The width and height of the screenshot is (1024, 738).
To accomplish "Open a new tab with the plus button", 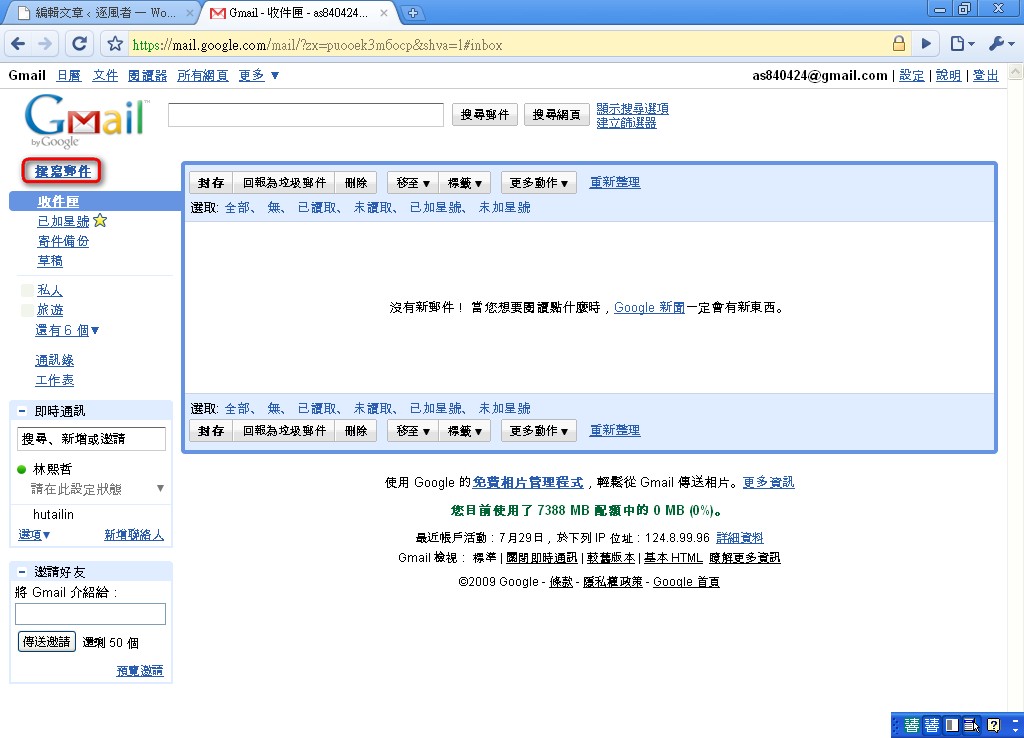I will point(413,12).
